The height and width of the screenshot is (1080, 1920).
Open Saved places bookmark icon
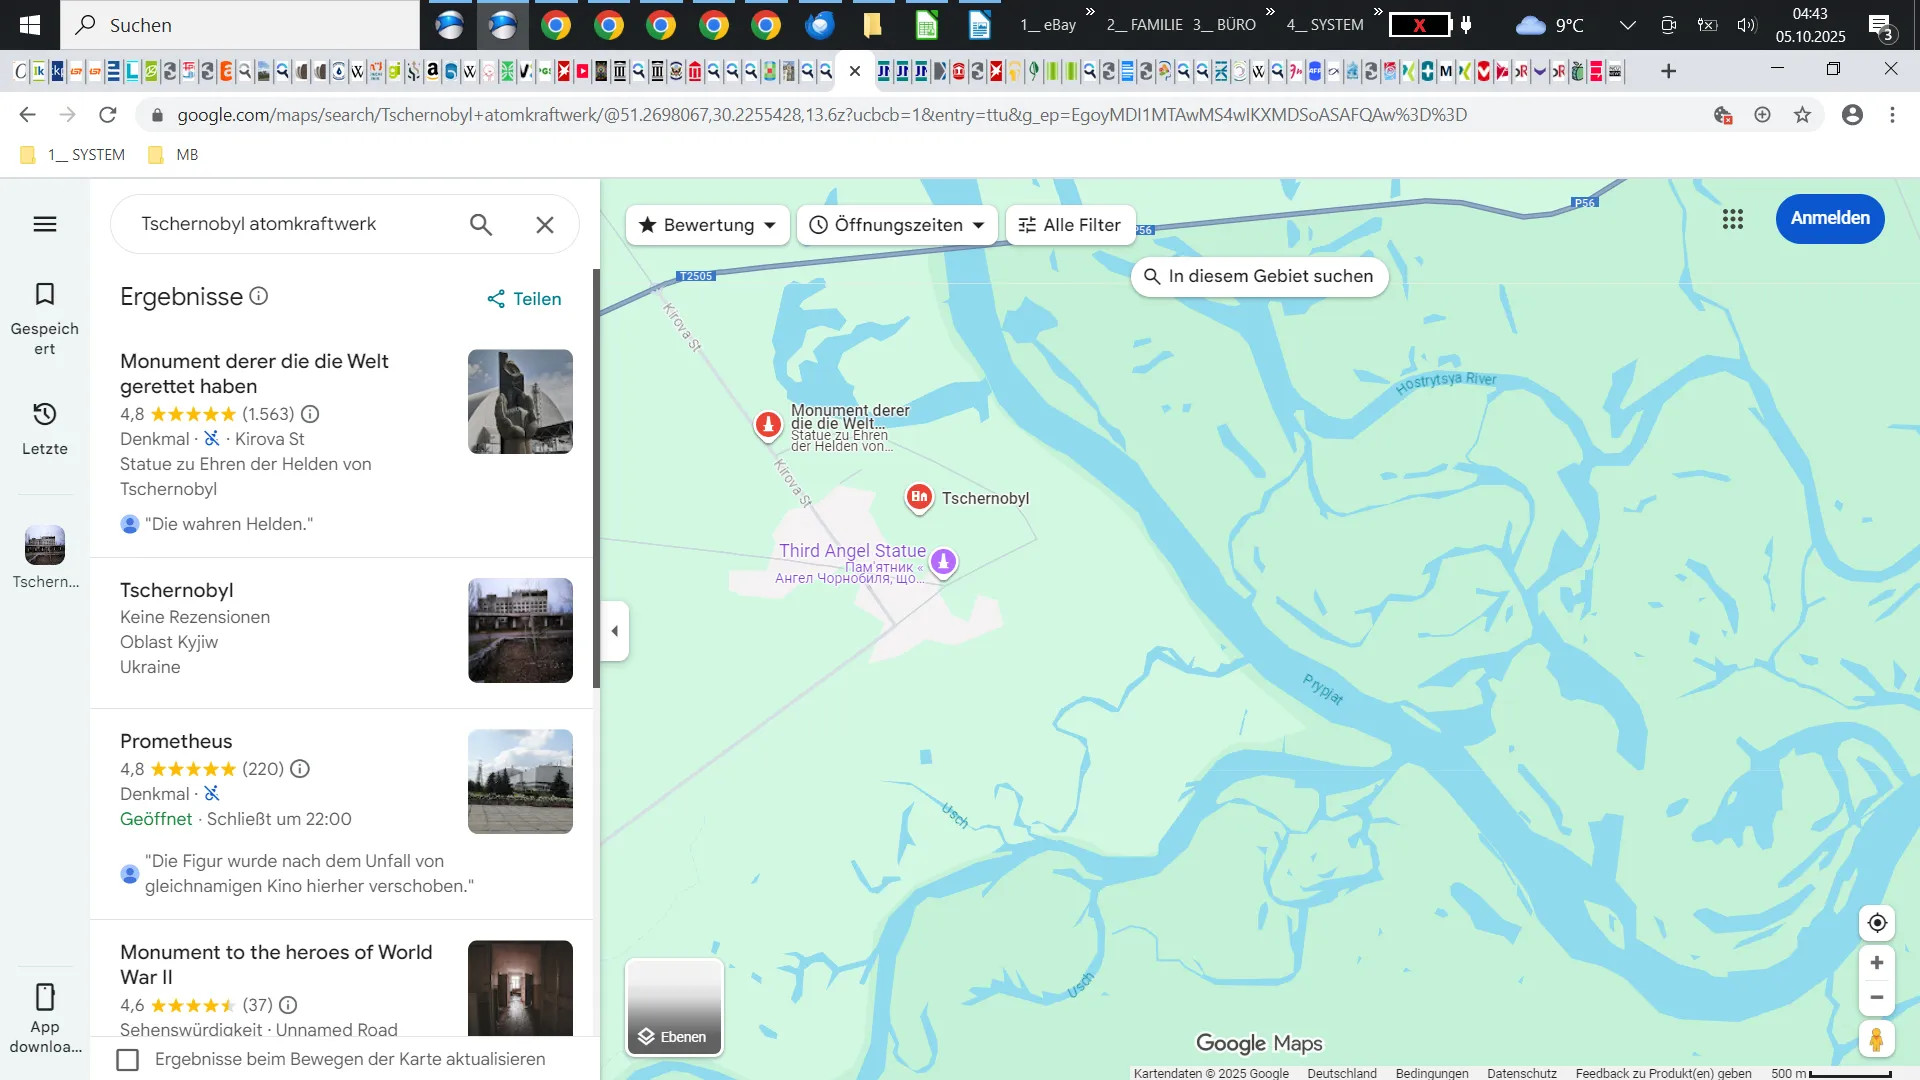(x=45, y=294)
